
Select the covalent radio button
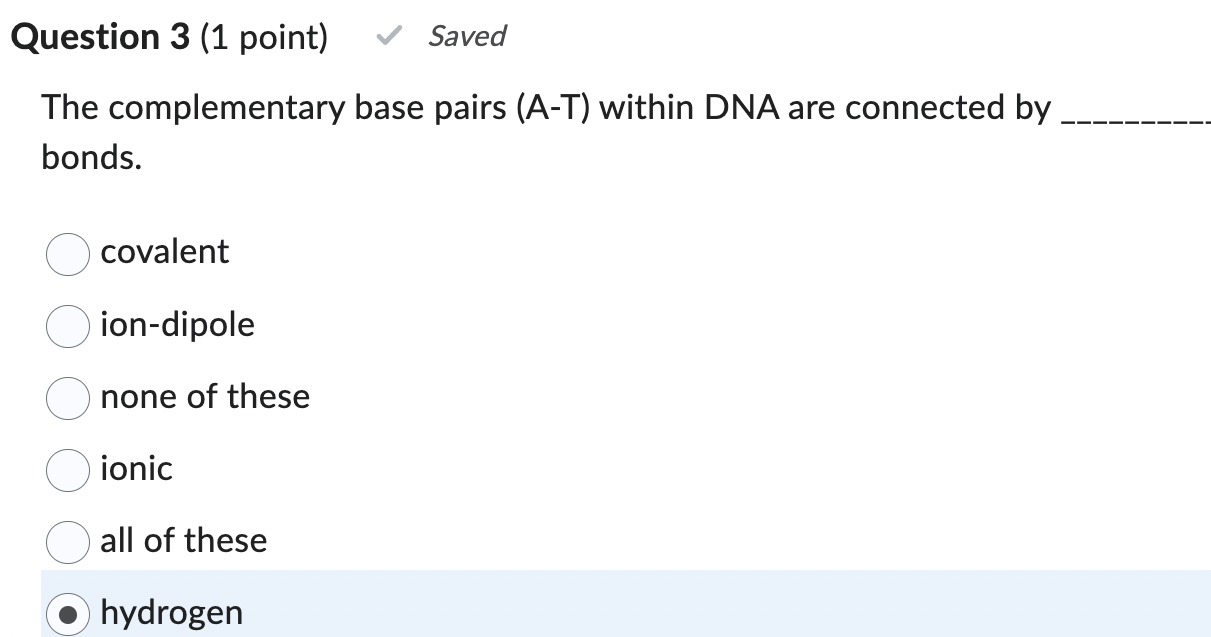click(x=66, y=254)
